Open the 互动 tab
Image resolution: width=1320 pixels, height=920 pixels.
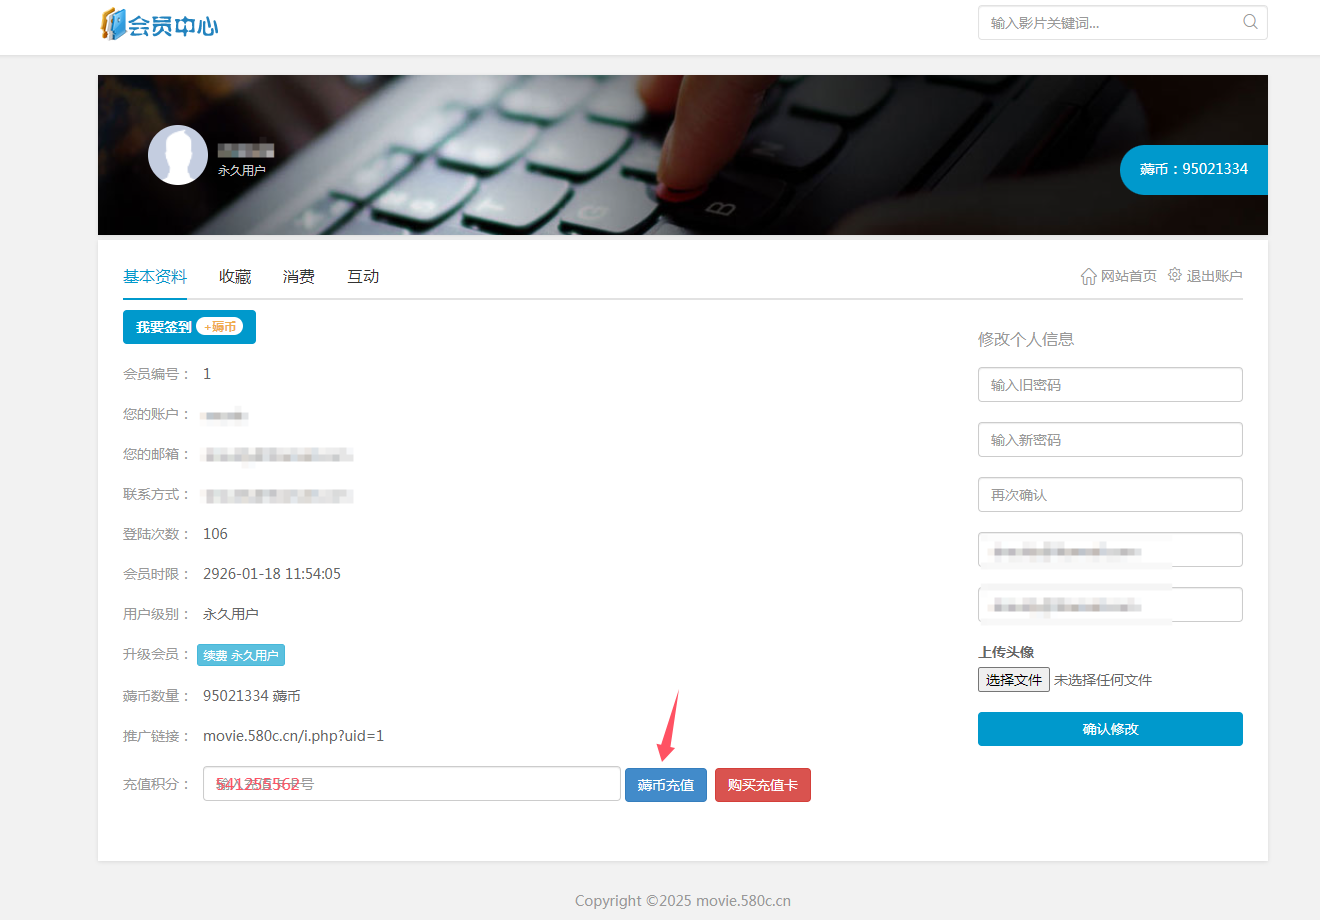click(363, 277)
